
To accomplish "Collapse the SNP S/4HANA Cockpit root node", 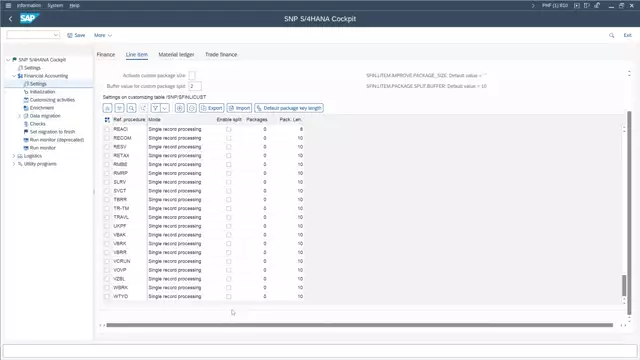I will 8,60.
